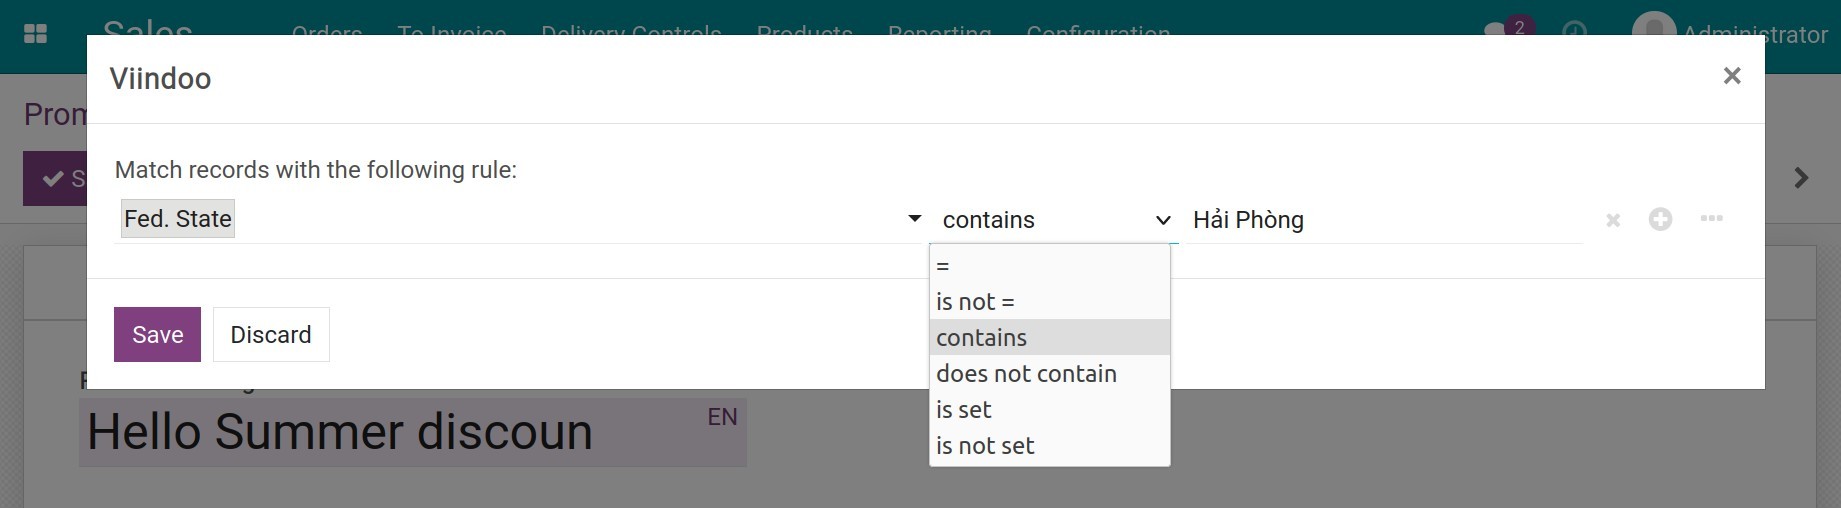The width and height of the screenshot is (1841, 508).
Task: Click the apps grid menu icon
Action: tap(35, 33)
